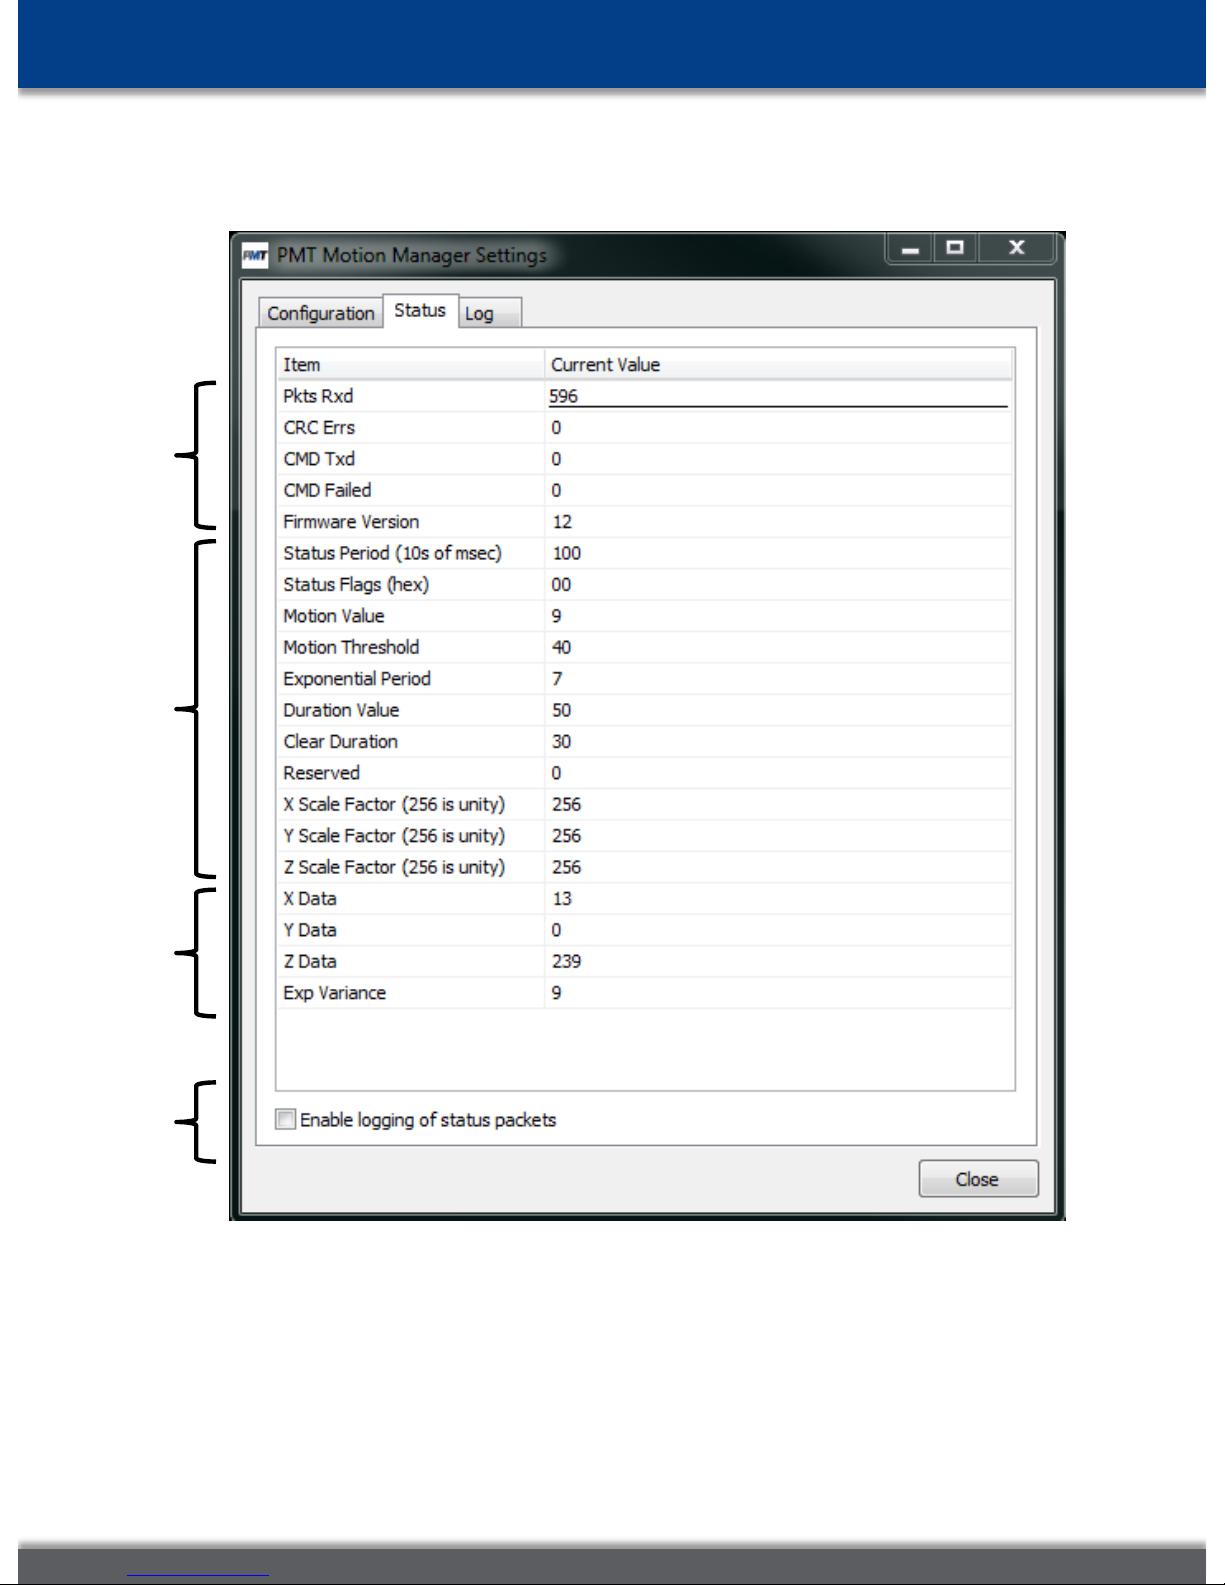Select the Y Data row
Screen dimensions: 1225x1585
tap(645, 930)
